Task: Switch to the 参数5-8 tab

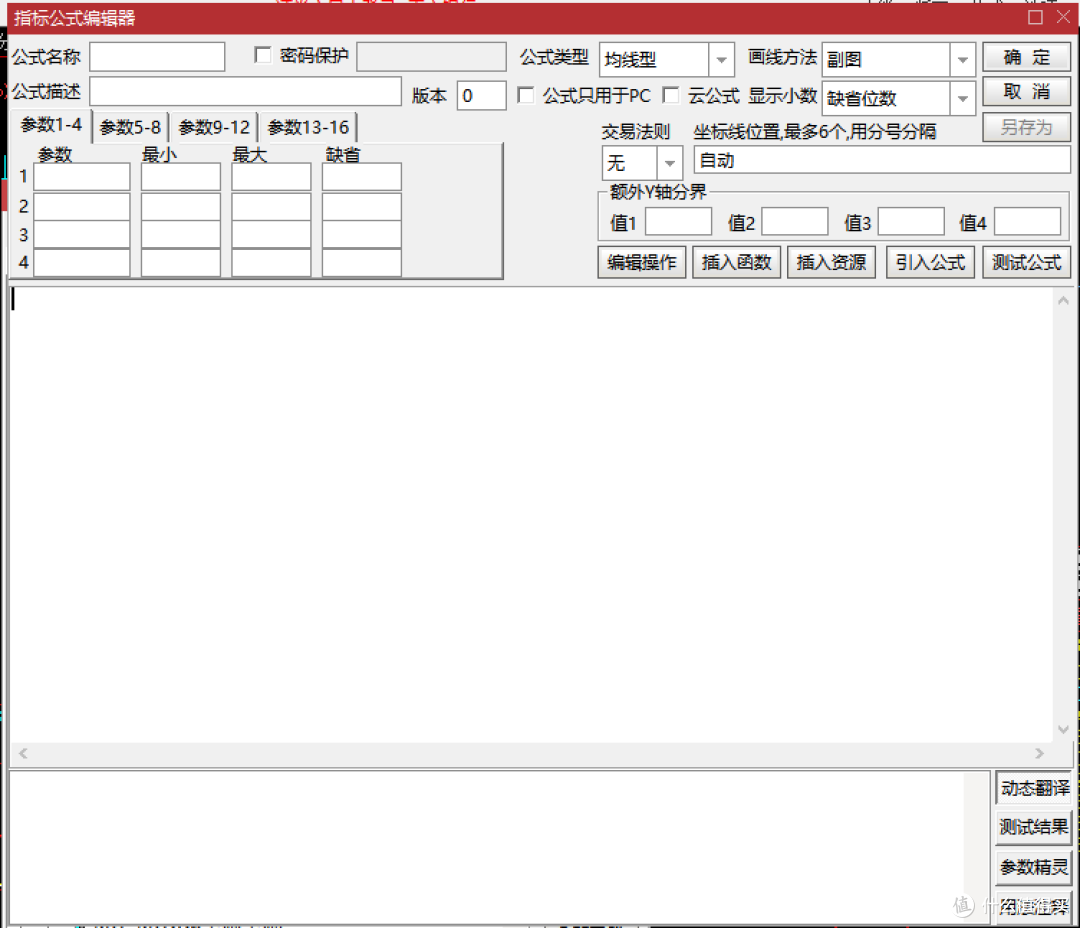Action: [130, 127]
